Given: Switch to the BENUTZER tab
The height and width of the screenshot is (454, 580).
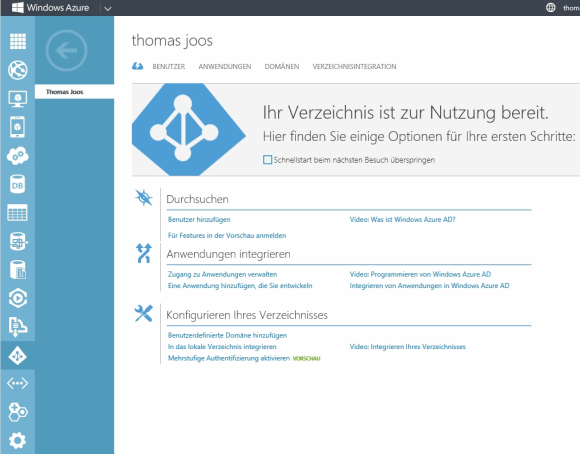Looking at the screenshot, I should [169, 67].
